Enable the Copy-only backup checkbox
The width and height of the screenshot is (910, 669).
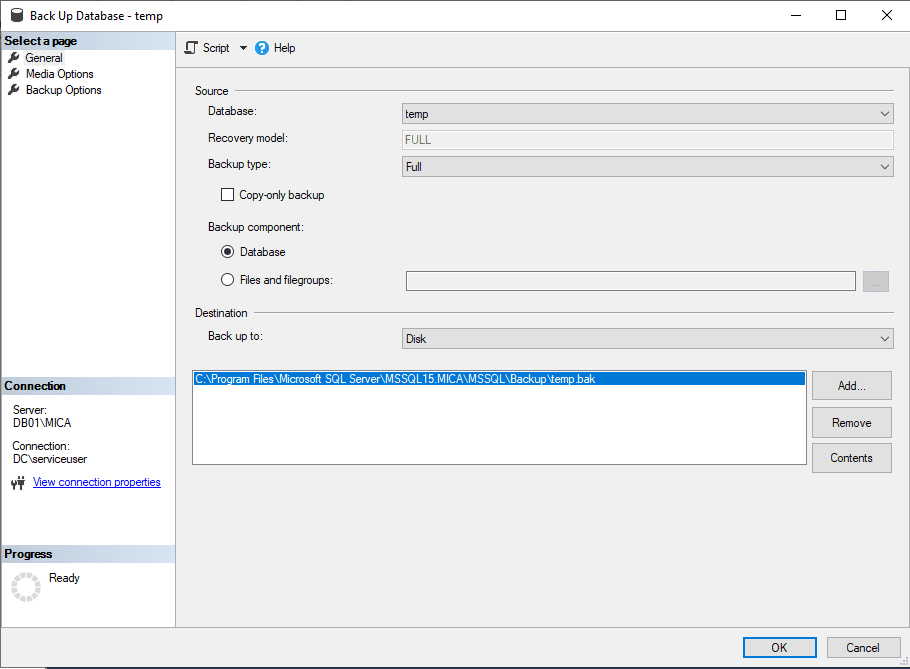227,195
